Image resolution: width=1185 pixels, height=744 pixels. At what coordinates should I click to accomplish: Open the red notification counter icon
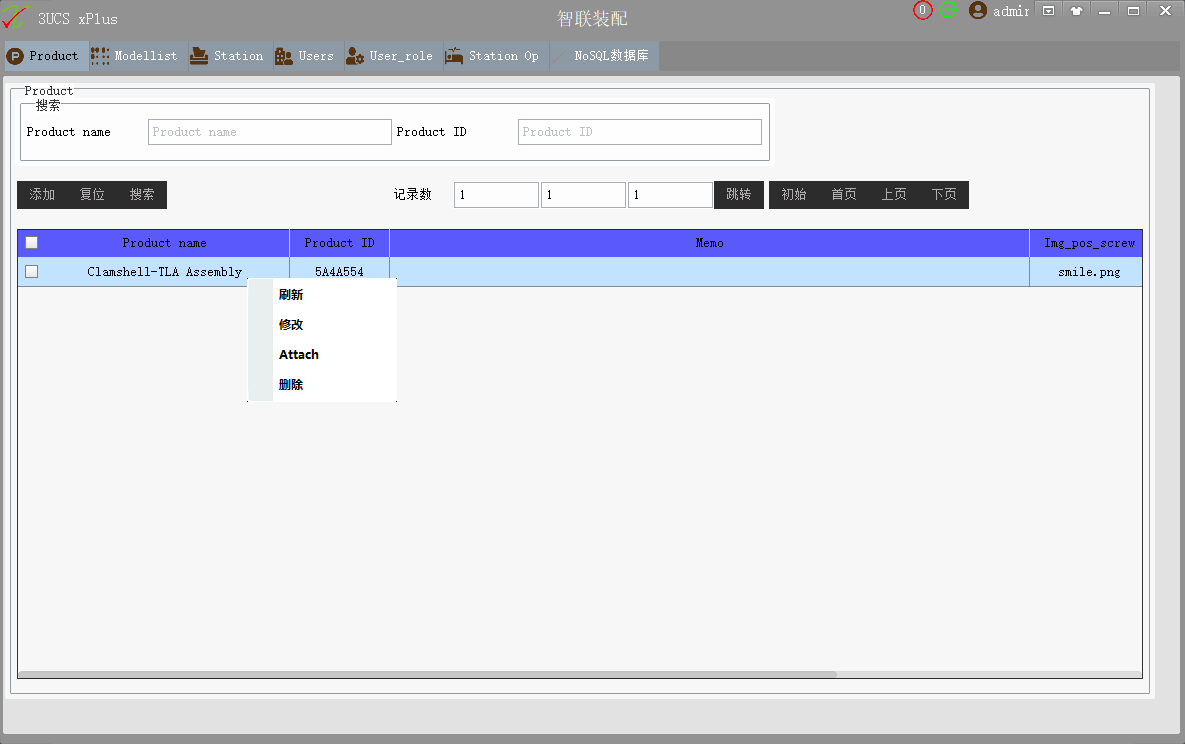click(922, 11)
